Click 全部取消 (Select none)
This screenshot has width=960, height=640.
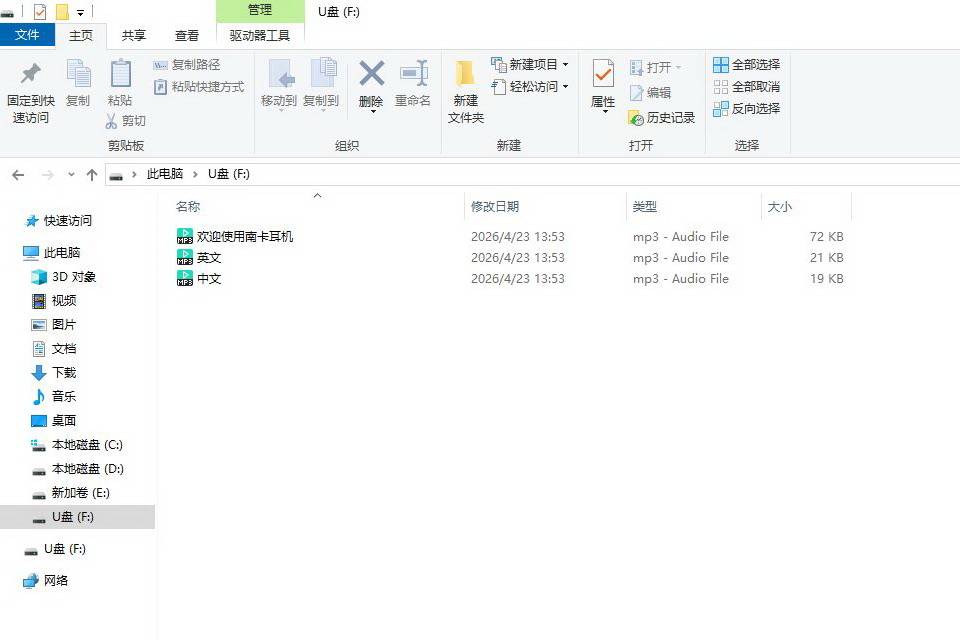[746, 86]
